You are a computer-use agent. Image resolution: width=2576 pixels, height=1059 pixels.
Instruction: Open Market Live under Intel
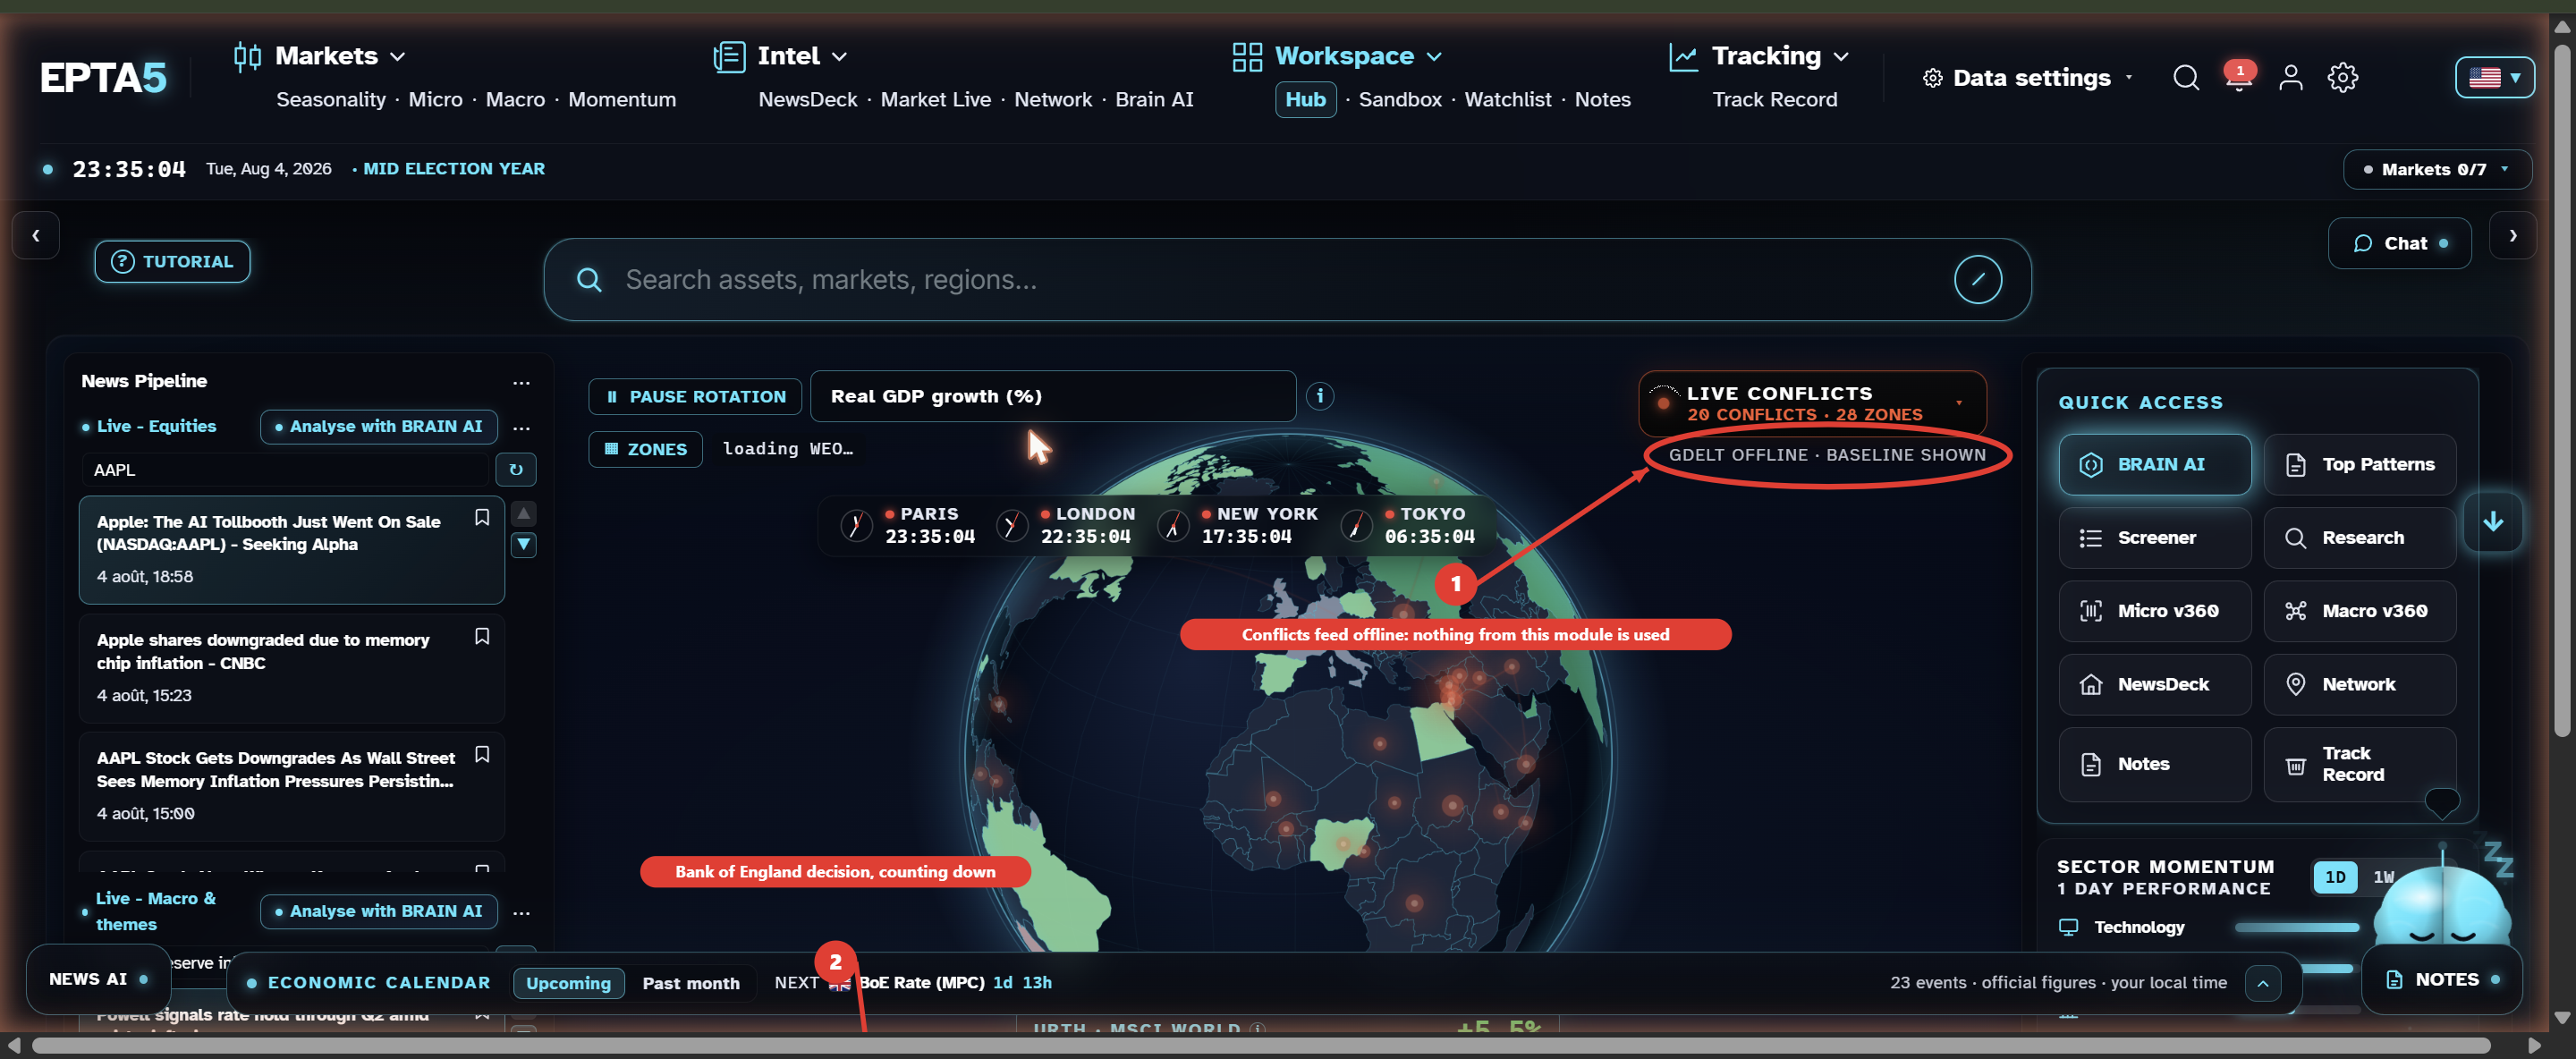click(935, 100)
